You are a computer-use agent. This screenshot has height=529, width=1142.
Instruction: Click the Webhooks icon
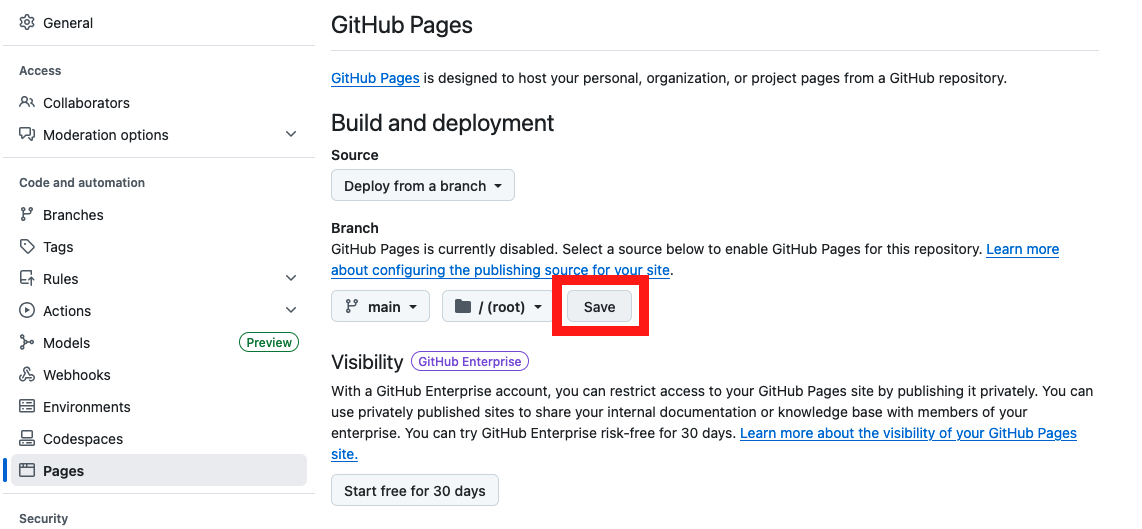pyautogui.click(x=27, y=375)
